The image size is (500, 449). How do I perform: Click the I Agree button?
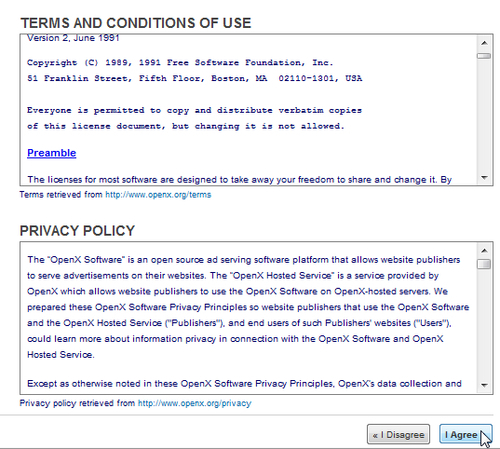coord(465,434)
